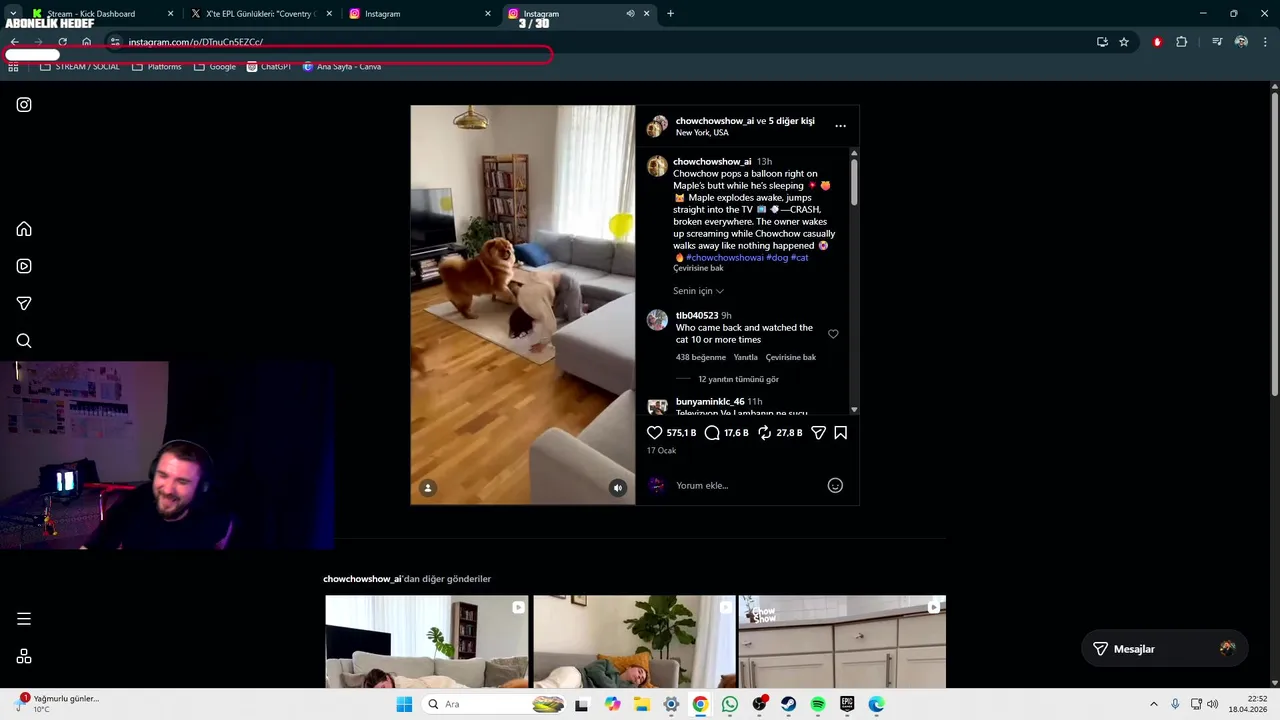The width and height of the screenshot is (1280, 720).
Task: Click the browser Home button
Action: coord(86,42)
